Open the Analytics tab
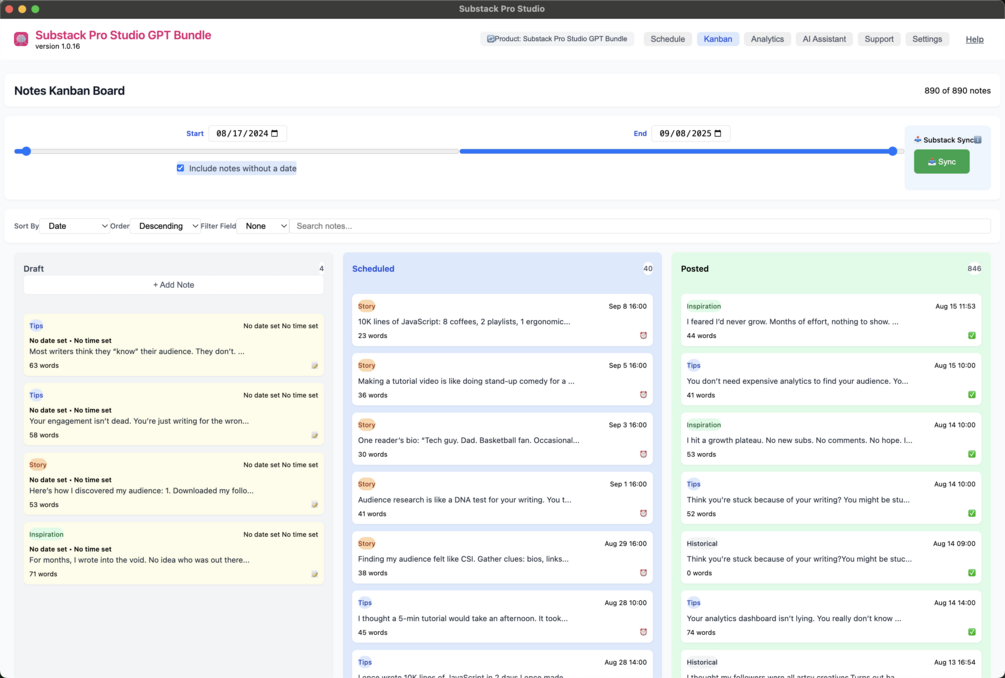 tap(767, 39)
